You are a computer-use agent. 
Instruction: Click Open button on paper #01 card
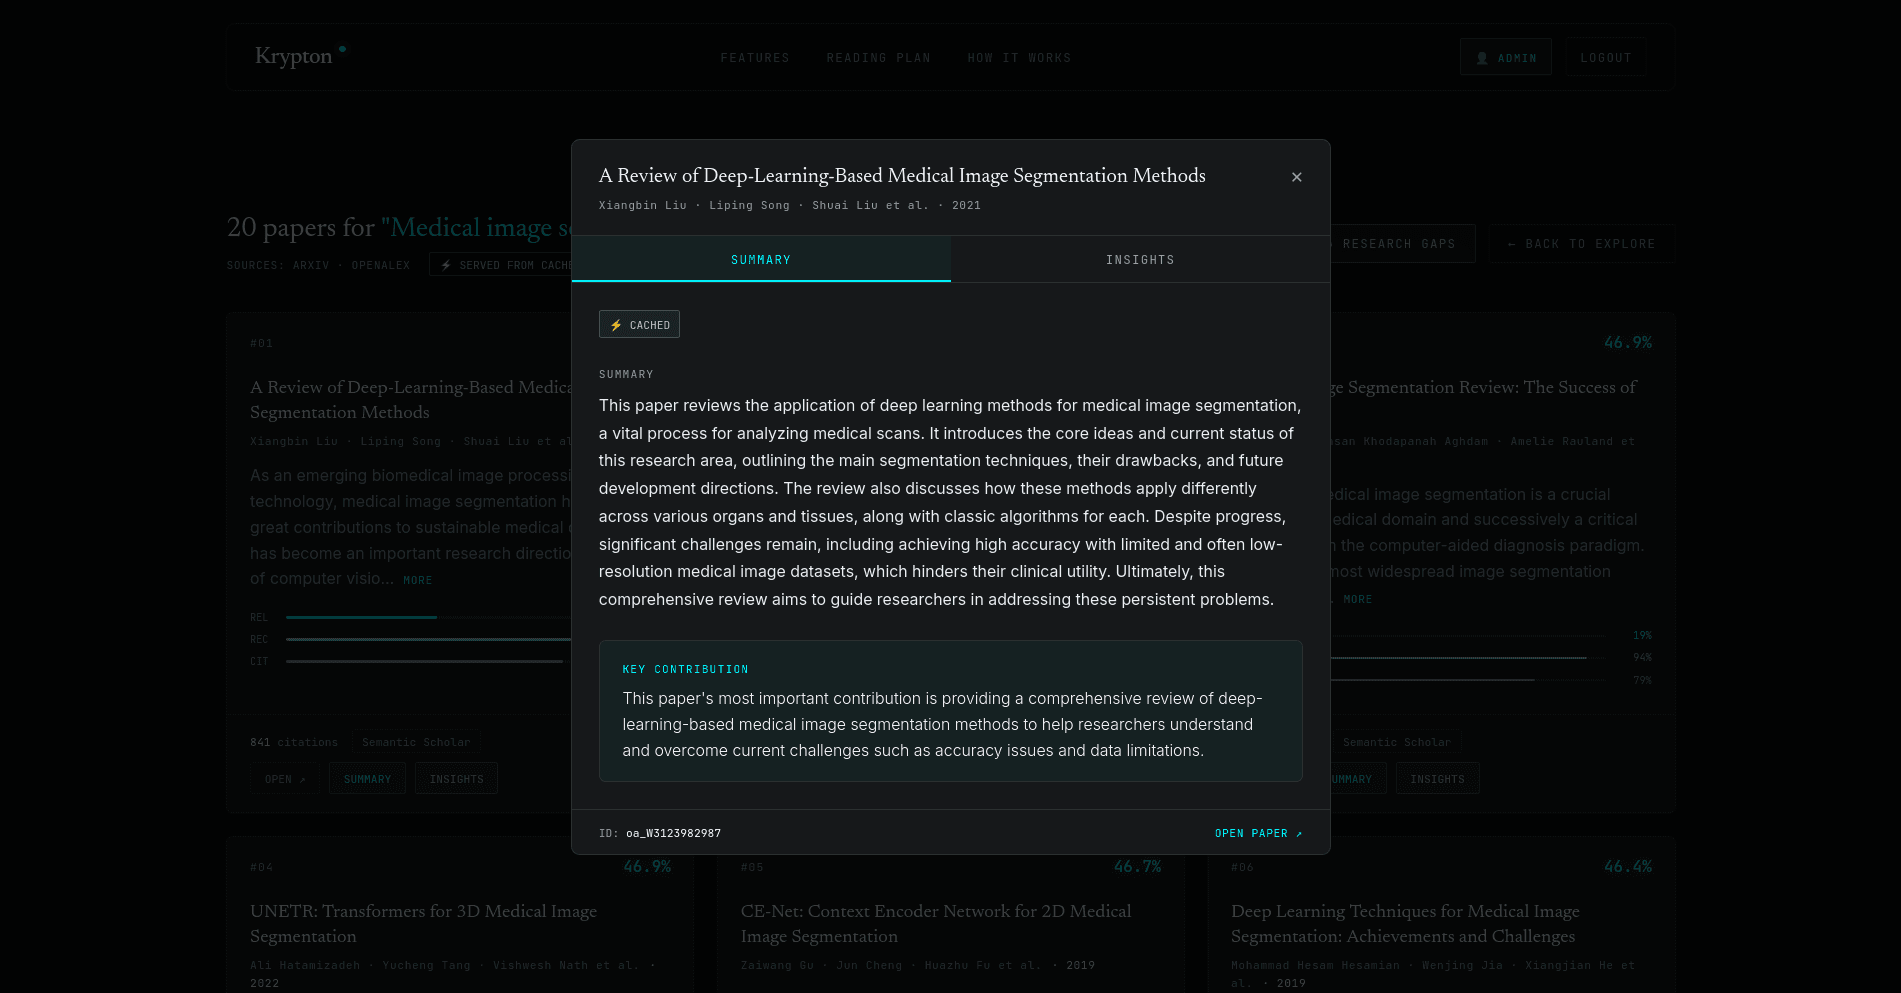point(285,779)
